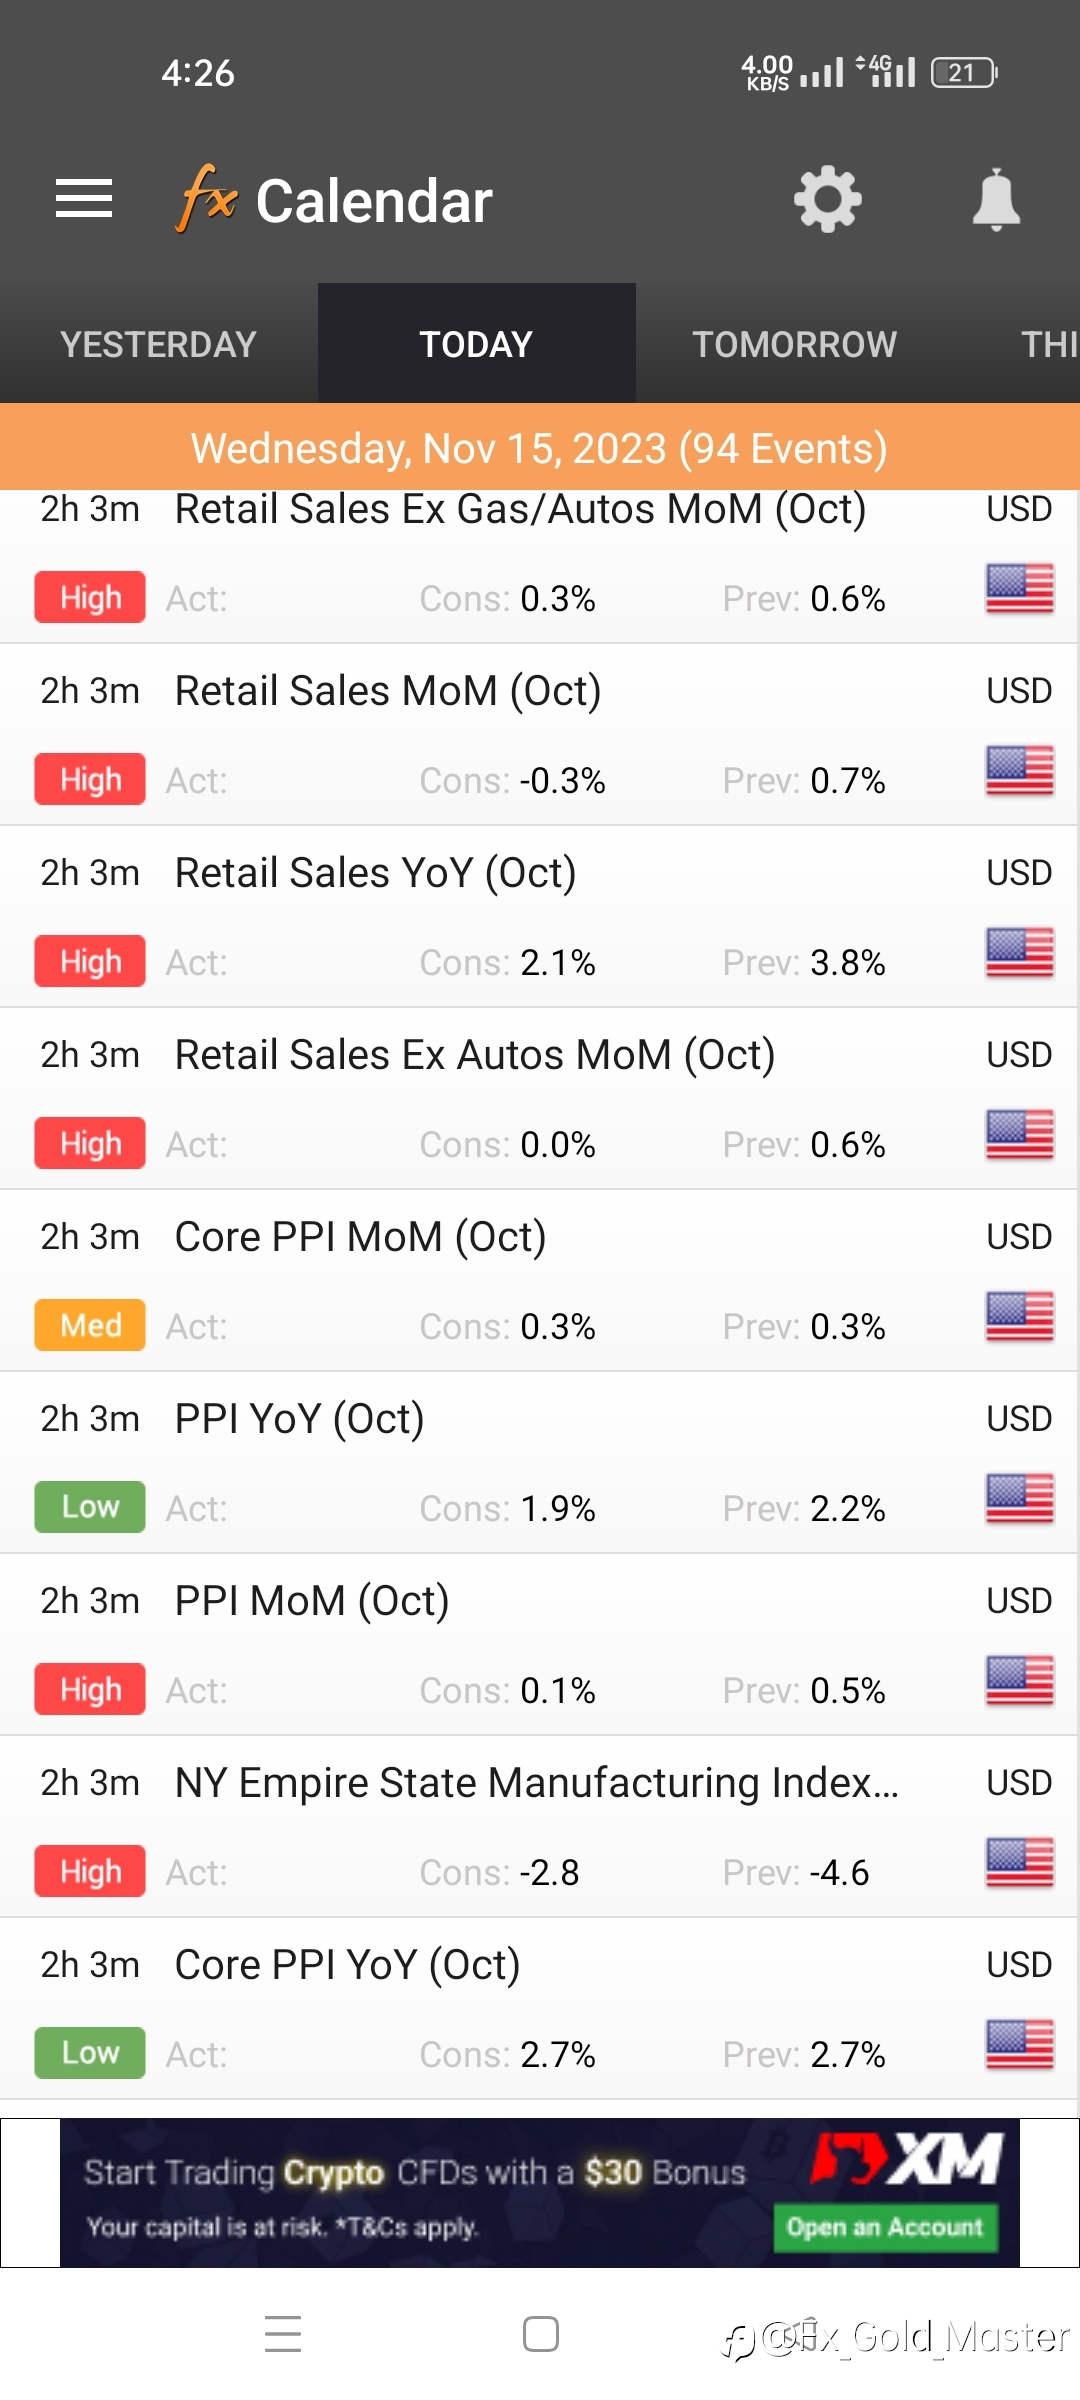Open Retail Sales YoY (Oct) event
The width and height of the screenshot is (1080, 2400).
pos(375,873)
